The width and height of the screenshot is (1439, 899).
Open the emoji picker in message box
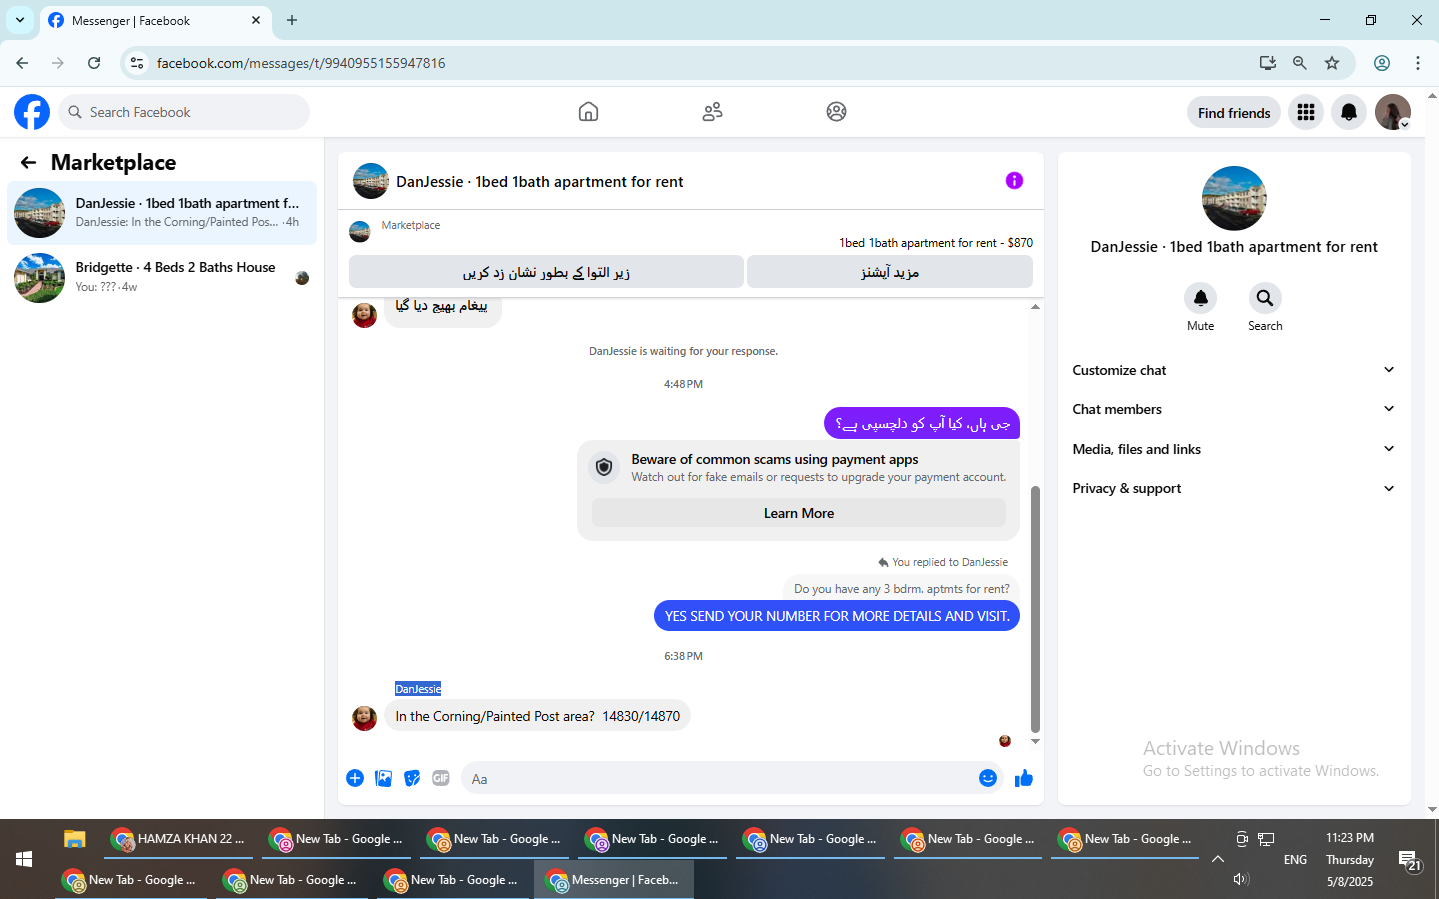(x=988, y=778)
